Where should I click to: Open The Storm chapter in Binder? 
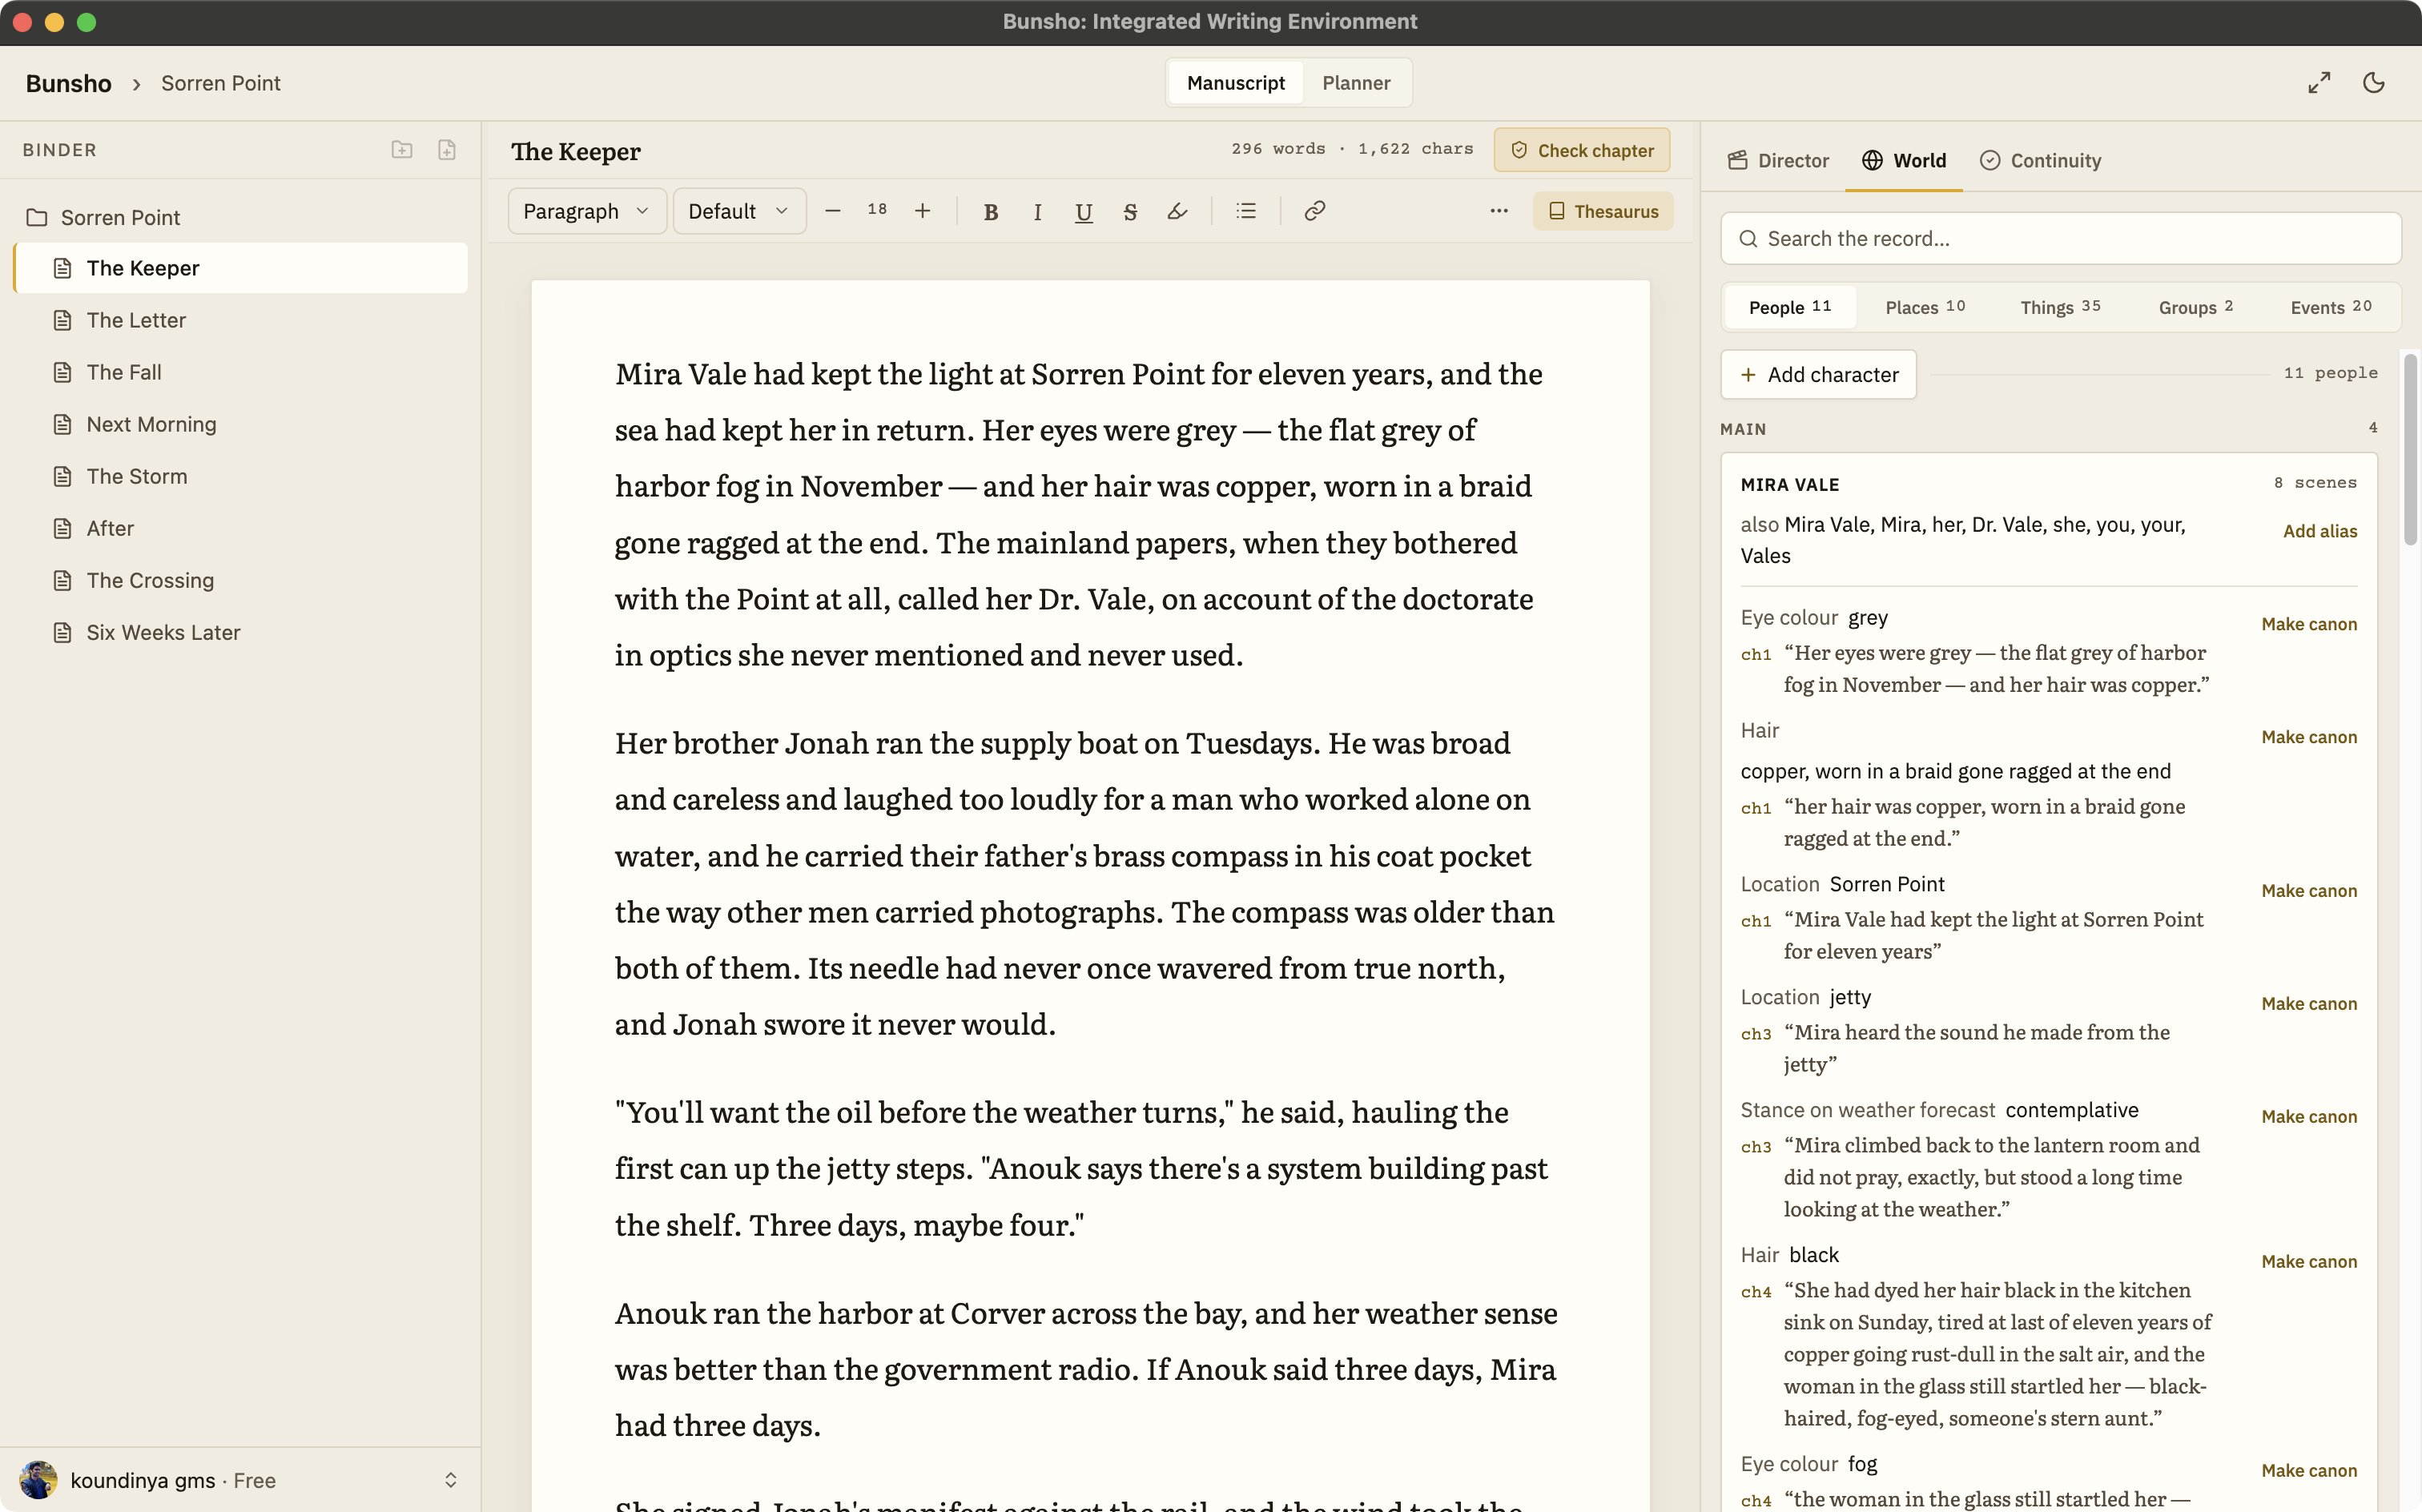point(241,476)
